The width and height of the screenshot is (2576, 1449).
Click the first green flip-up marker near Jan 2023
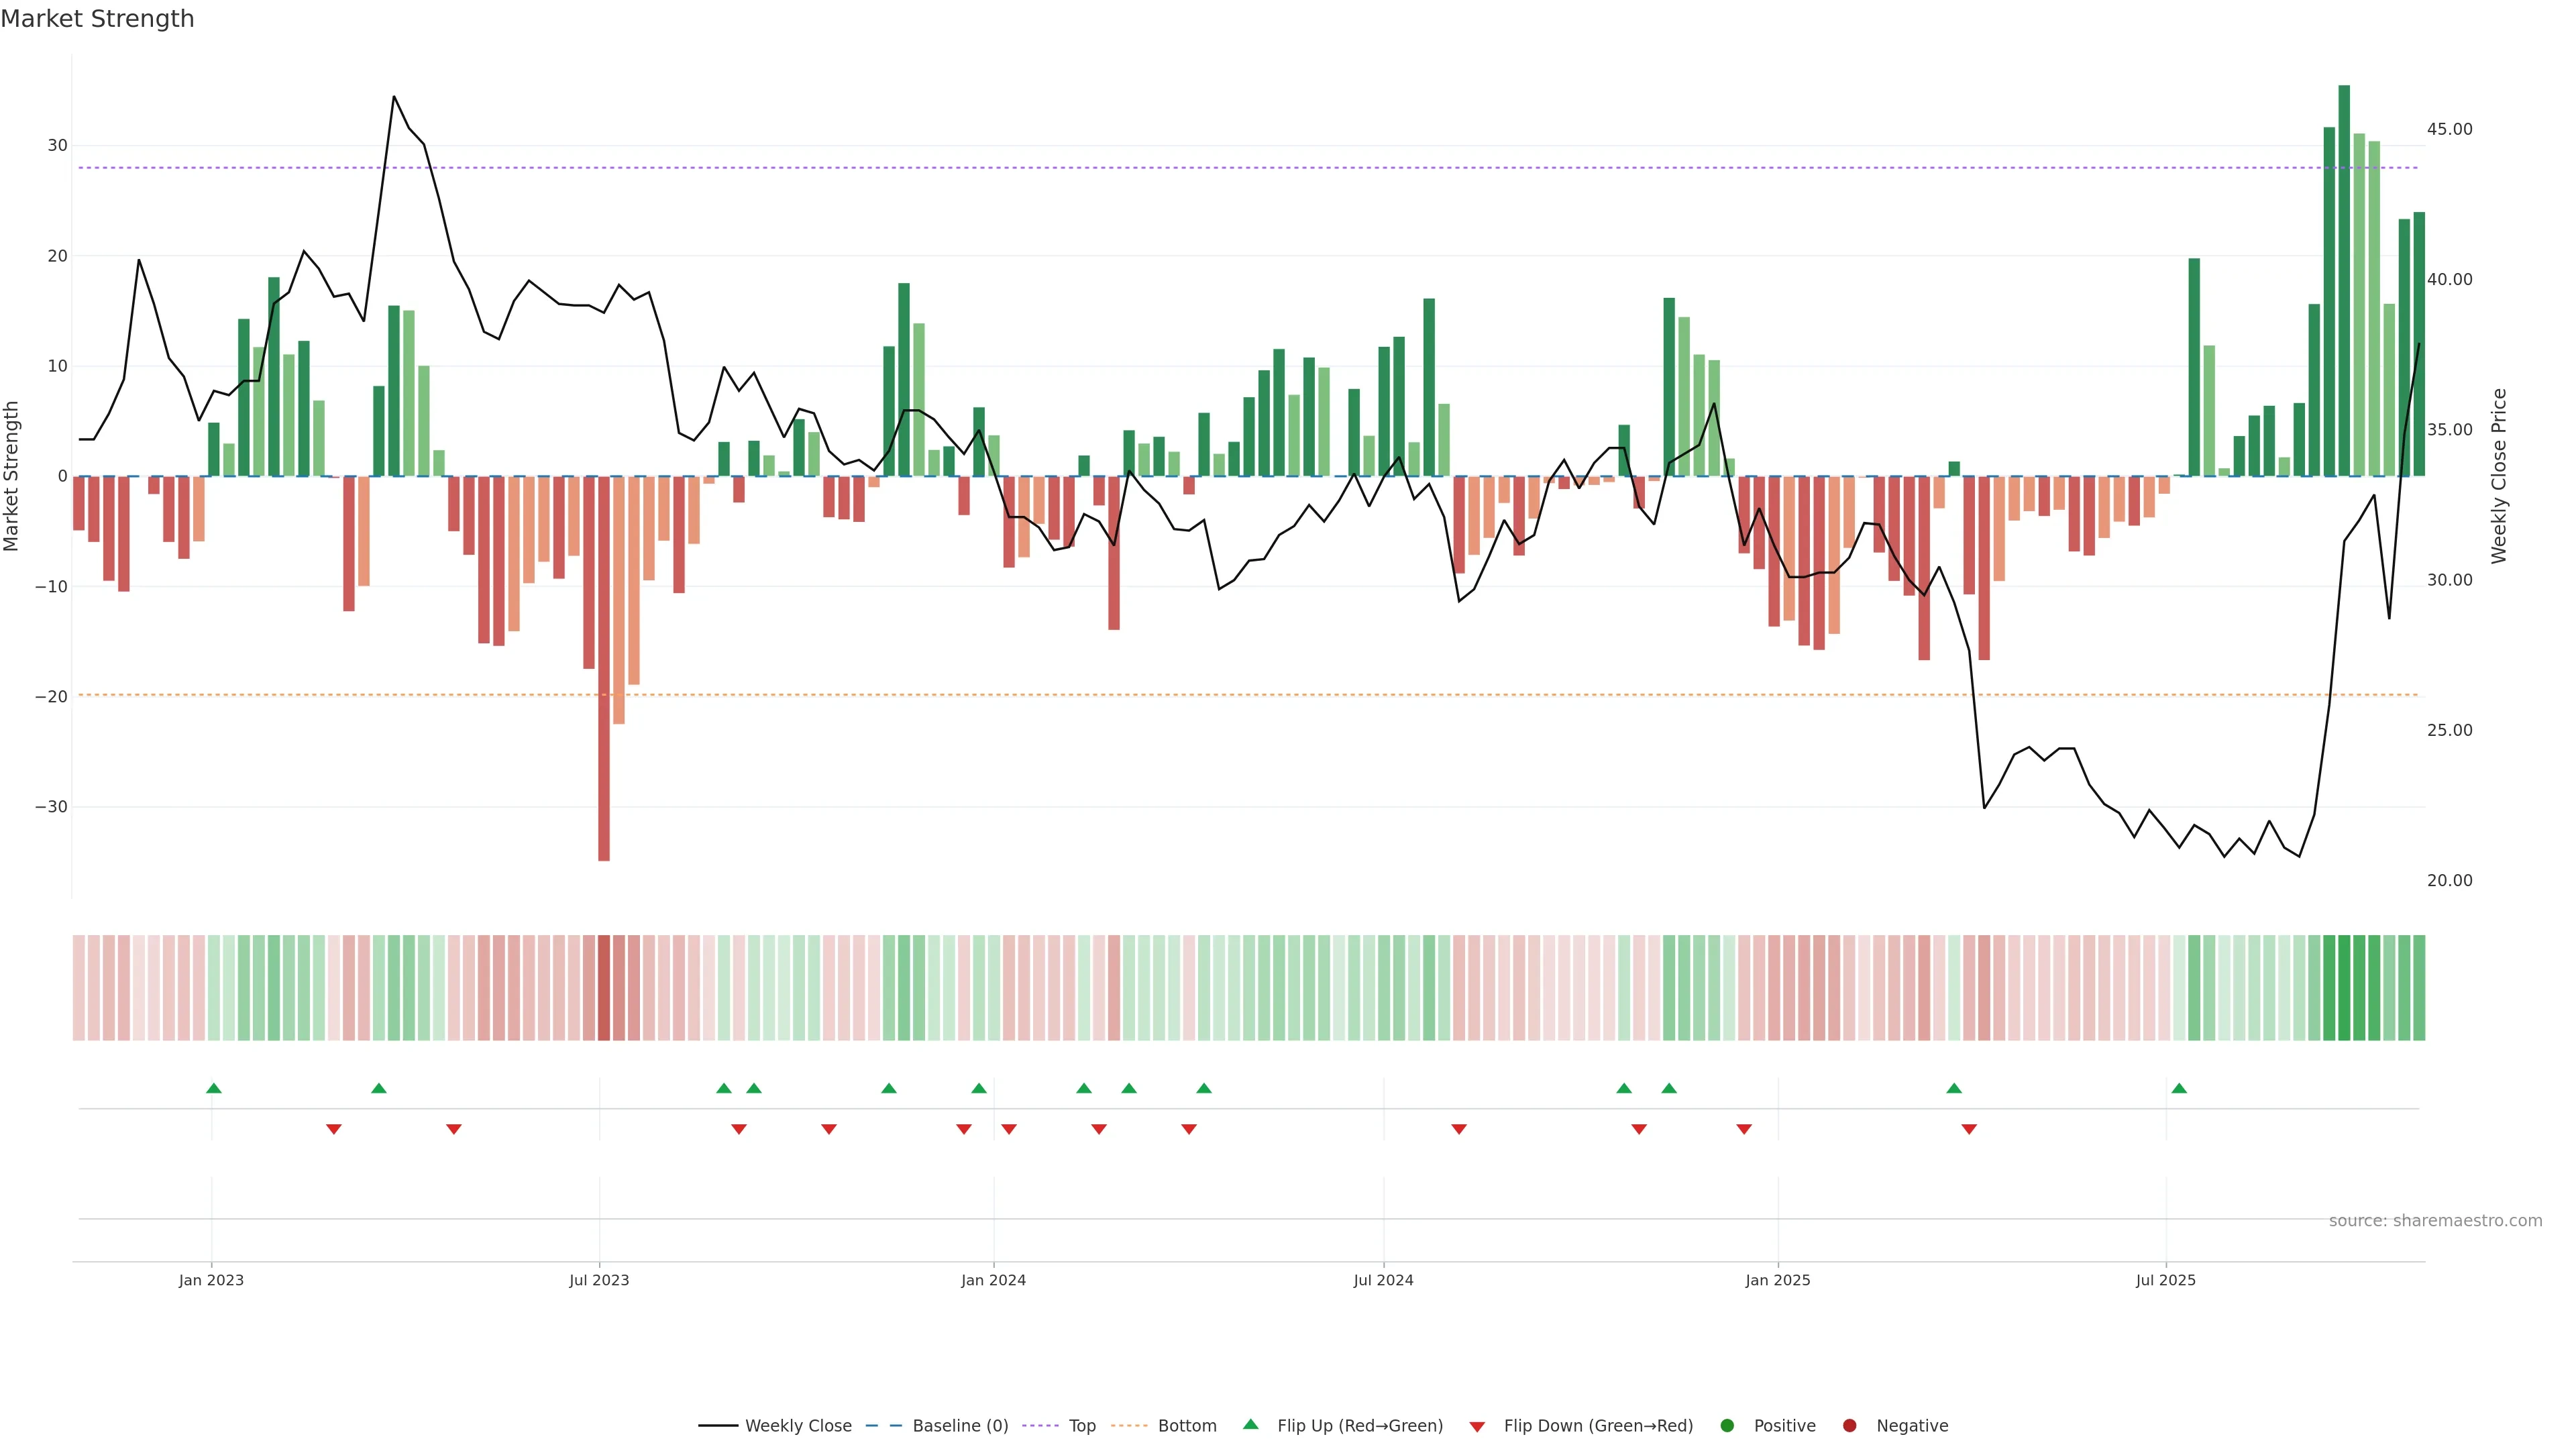pos(213,1088)
